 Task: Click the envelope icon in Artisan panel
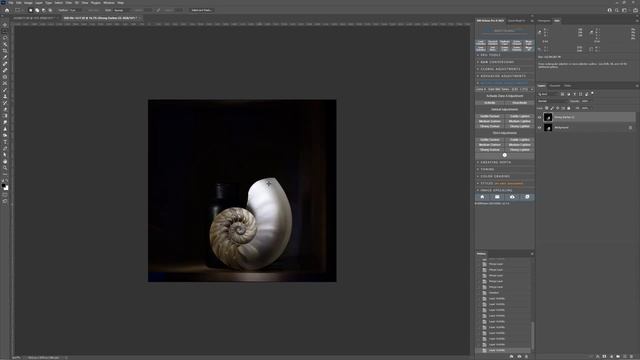[497, 197]
